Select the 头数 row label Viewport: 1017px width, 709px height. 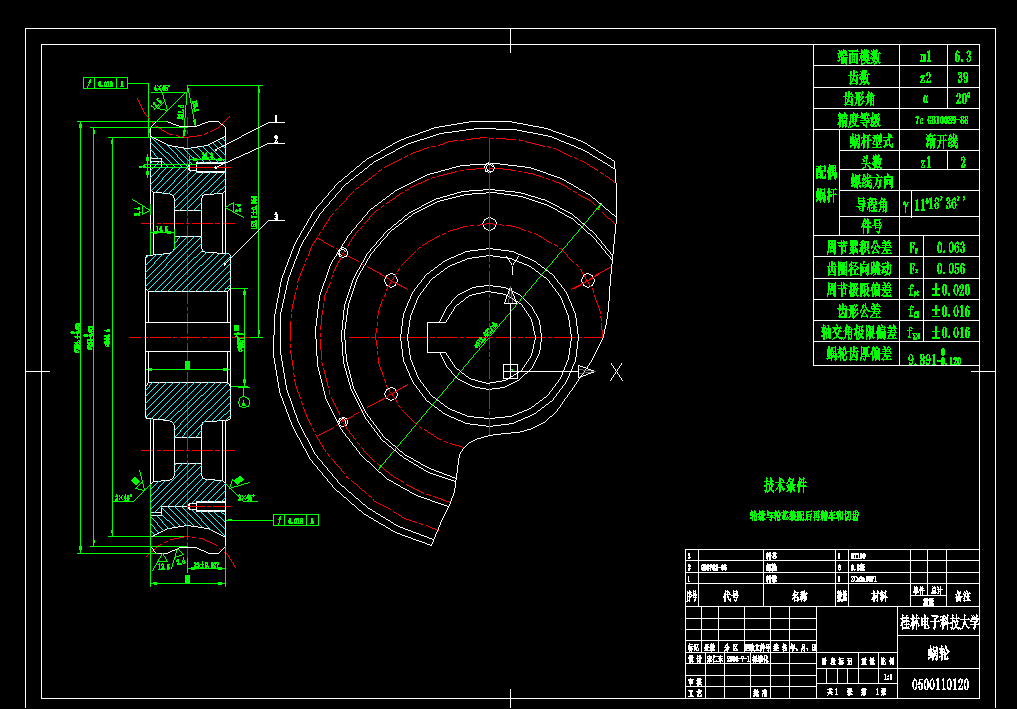point(871,162)
